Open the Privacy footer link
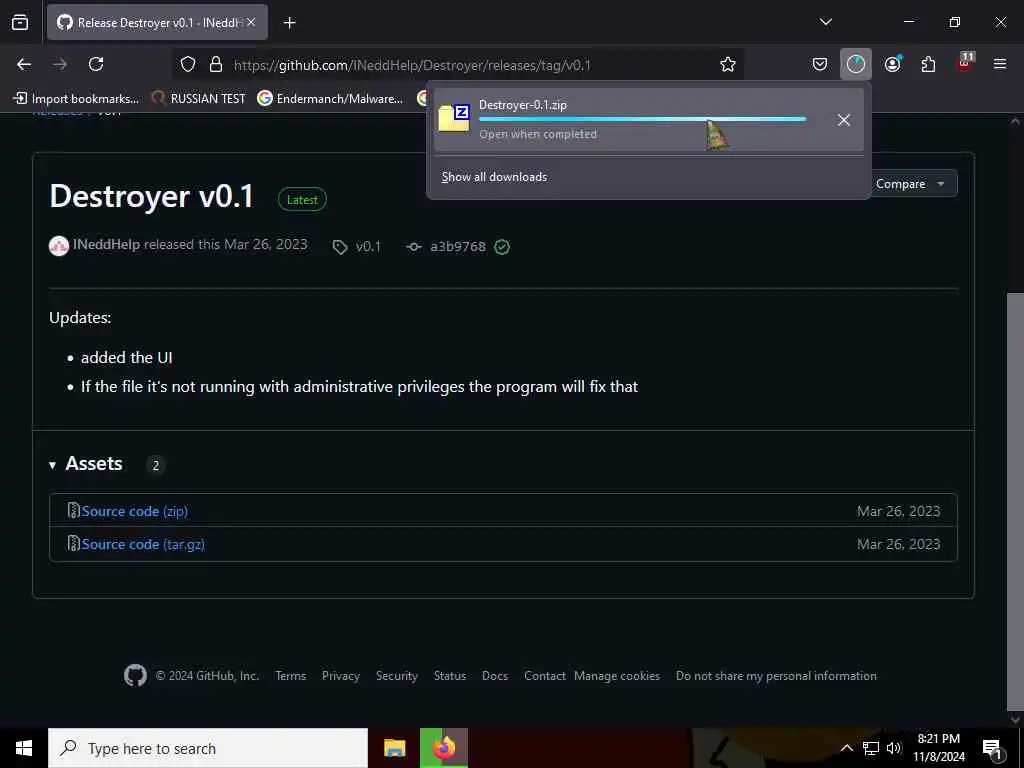Viewport: 1024px width, 768px height. click(x=341, y=676)
